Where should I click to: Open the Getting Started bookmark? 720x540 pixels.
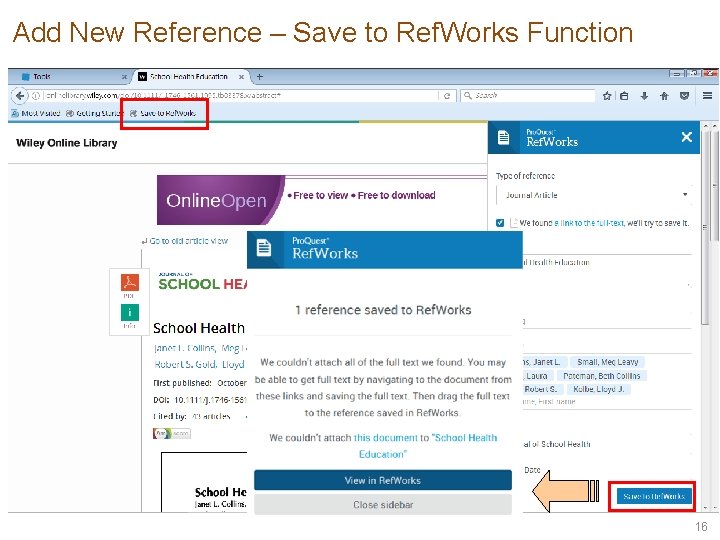pyautogui.click(x=94, y=113)
